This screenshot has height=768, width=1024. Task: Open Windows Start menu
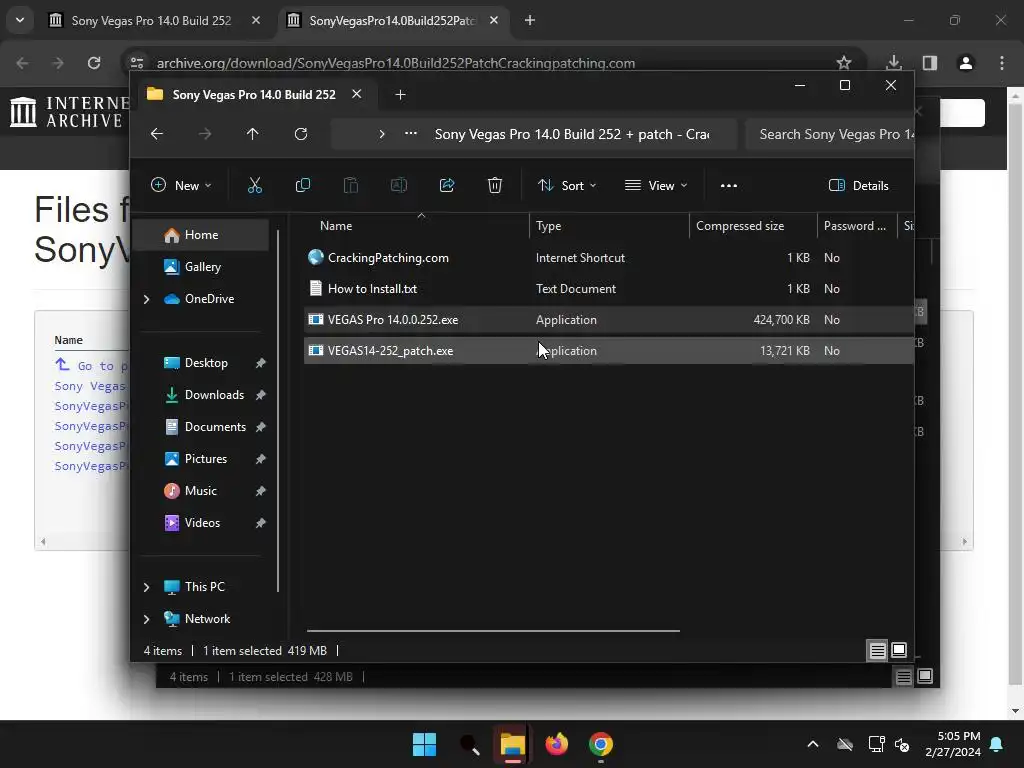tap(424, 744)
